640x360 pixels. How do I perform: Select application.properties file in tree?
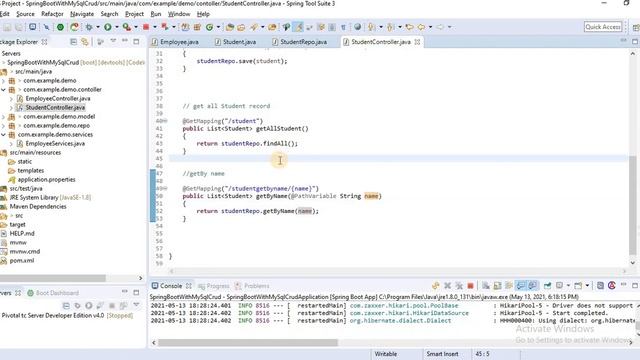46,180
